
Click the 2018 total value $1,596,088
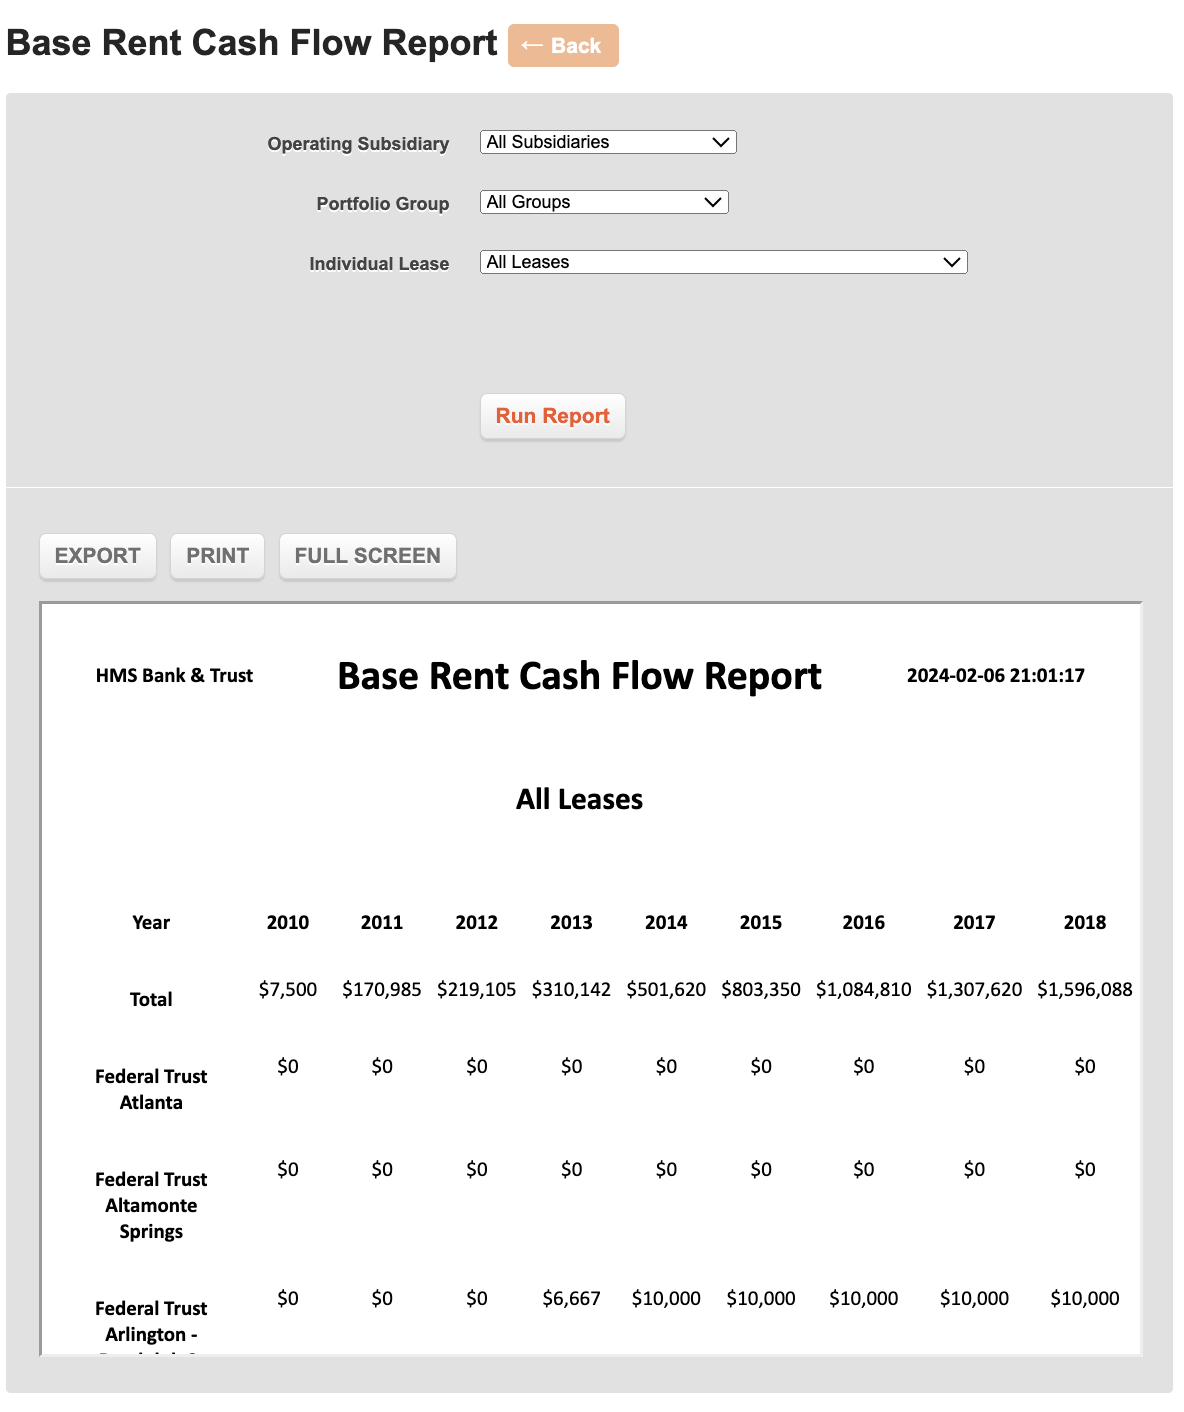coord(1085,989)
